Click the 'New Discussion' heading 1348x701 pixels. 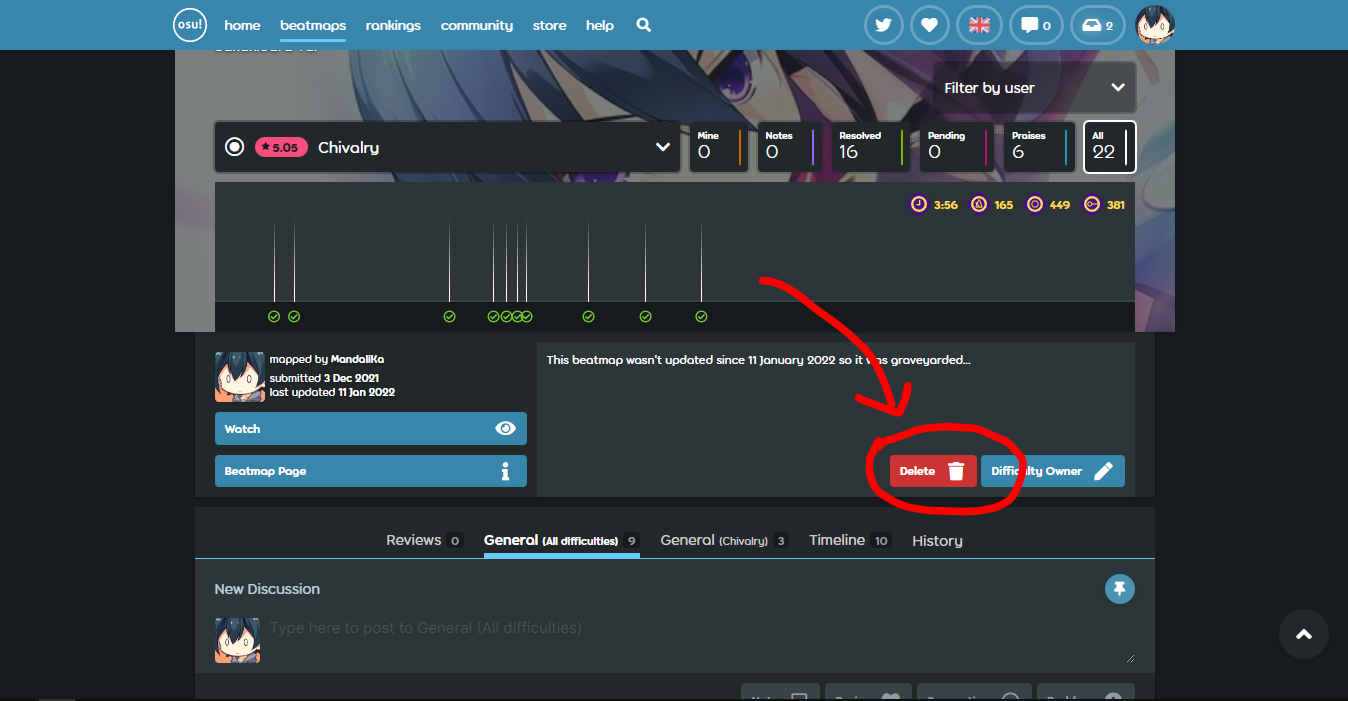tap(267, 589)
